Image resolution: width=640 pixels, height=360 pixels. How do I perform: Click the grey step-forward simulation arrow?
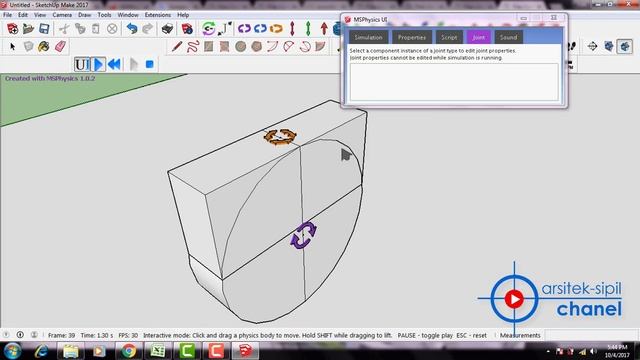point(133,64)
